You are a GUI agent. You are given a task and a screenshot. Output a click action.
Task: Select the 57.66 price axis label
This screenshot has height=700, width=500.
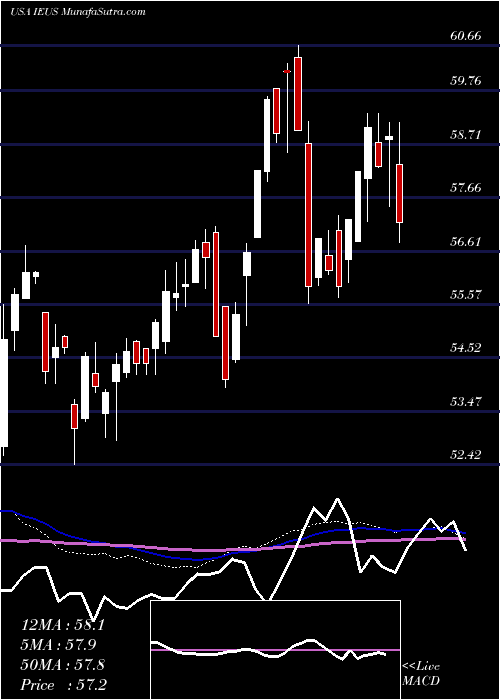tap(466, 188)
